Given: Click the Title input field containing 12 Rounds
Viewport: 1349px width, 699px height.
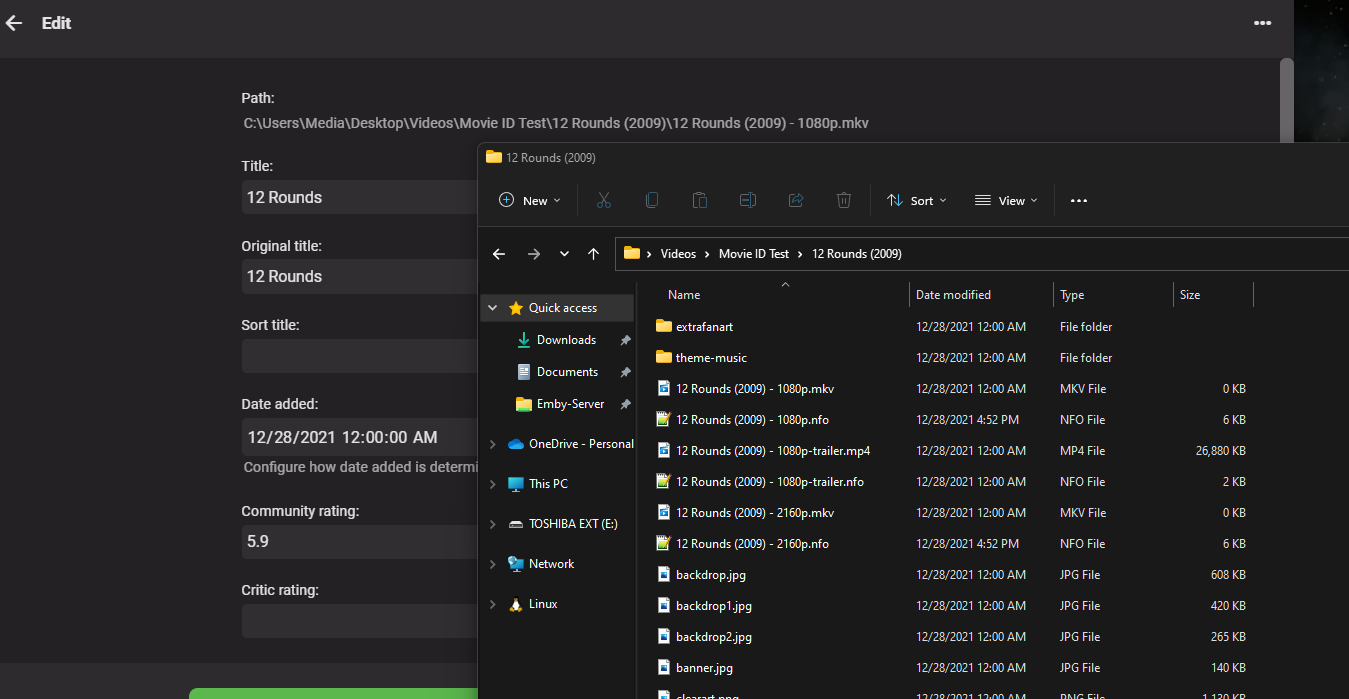Looking at the screenshot, I should click(x=358, y=197).
